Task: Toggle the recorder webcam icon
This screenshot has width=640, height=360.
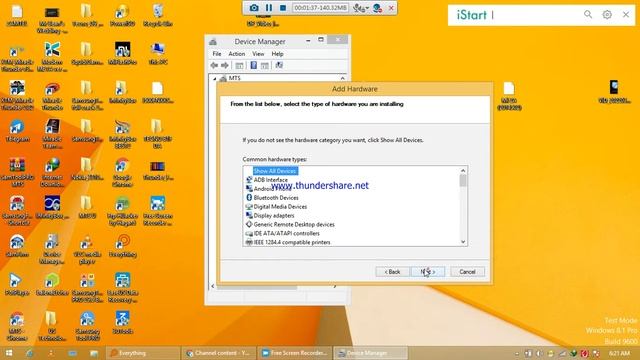Action: [x=377, y=8]
